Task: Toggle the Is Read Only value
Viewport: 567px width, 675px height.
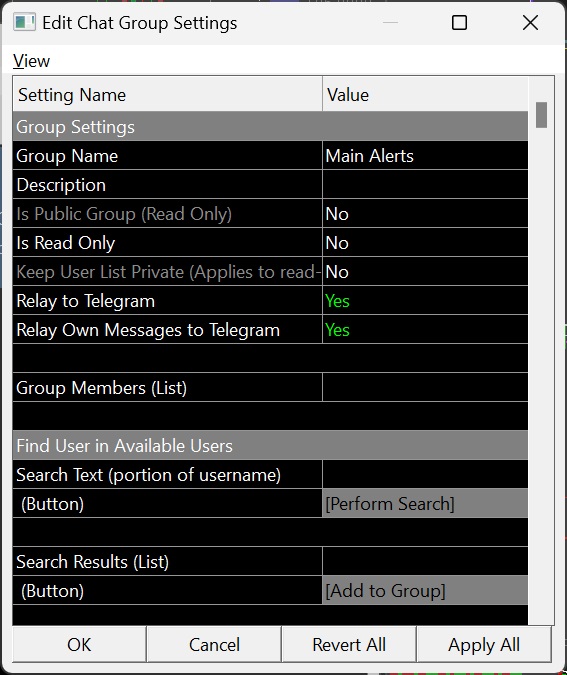Action: (425, 243)
